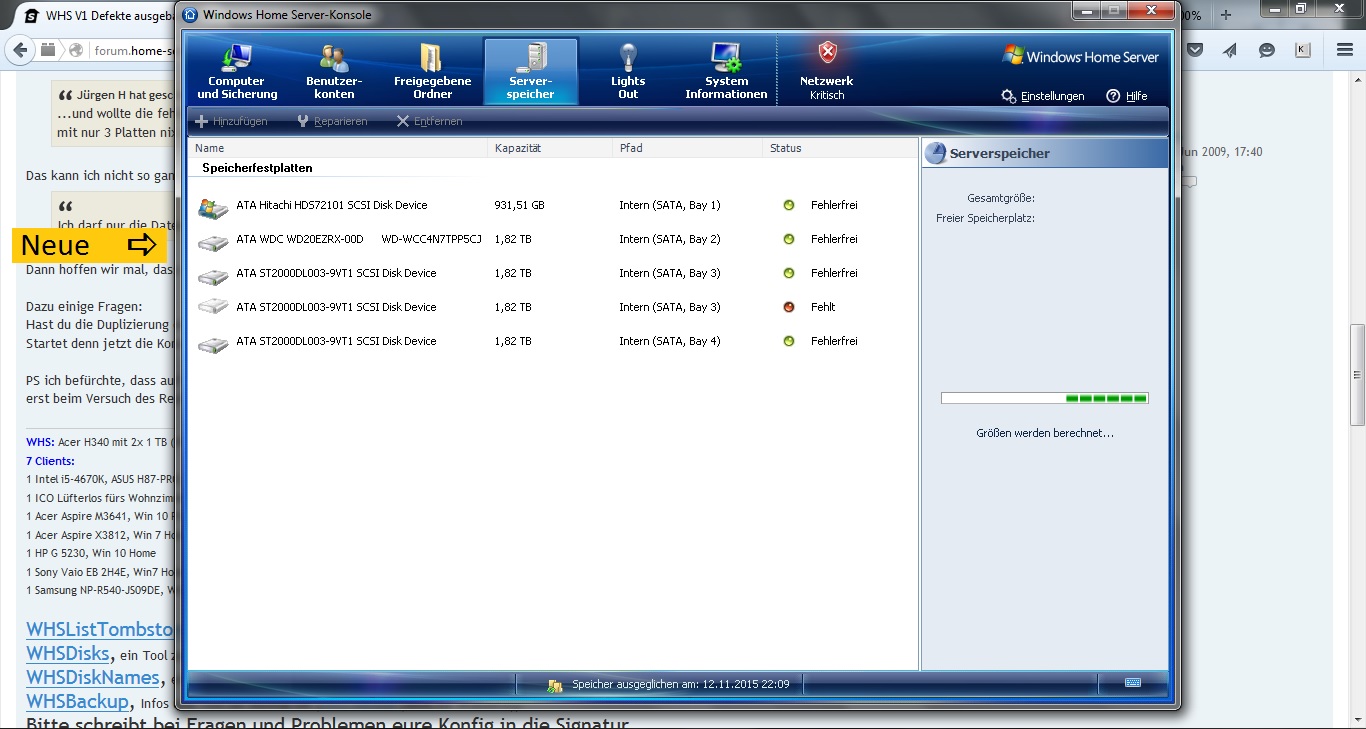Screen dimensions: 1366x729
Task: Sort list by the Name column header
Action: (338, 148)
